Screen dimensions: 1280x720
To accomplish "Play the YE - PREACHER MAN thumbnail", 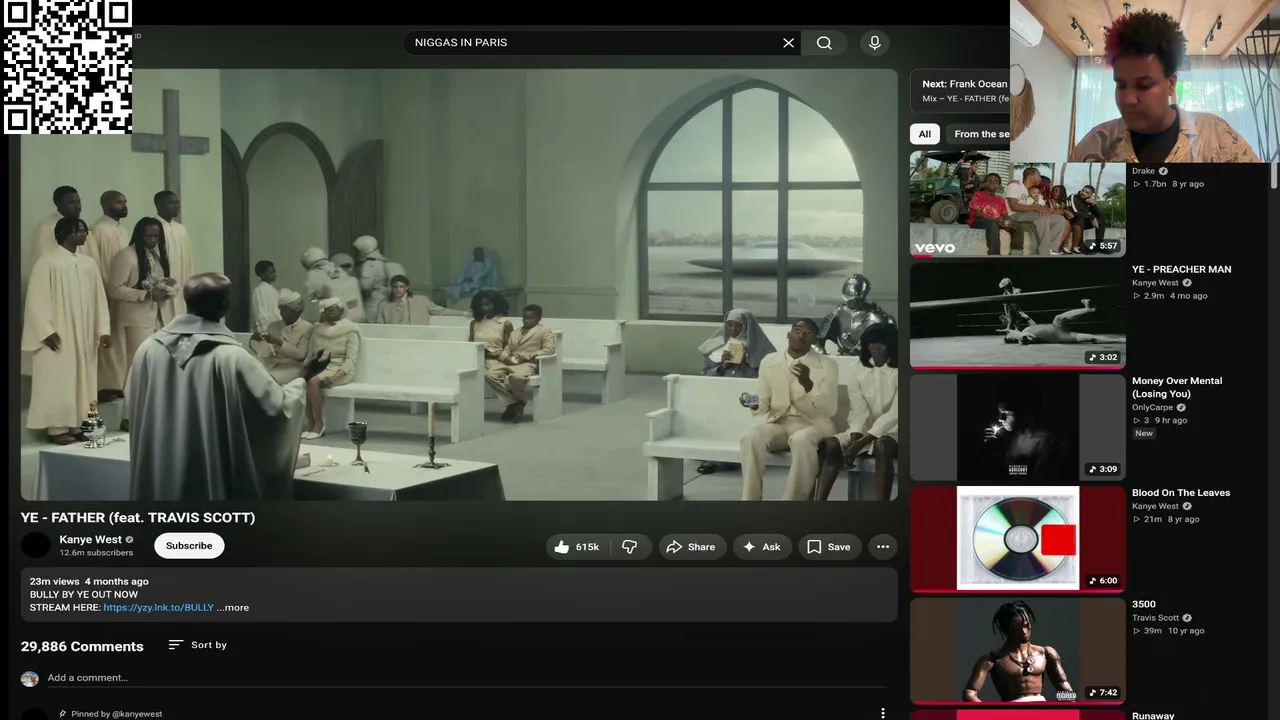I will [x=1017, y=315].
